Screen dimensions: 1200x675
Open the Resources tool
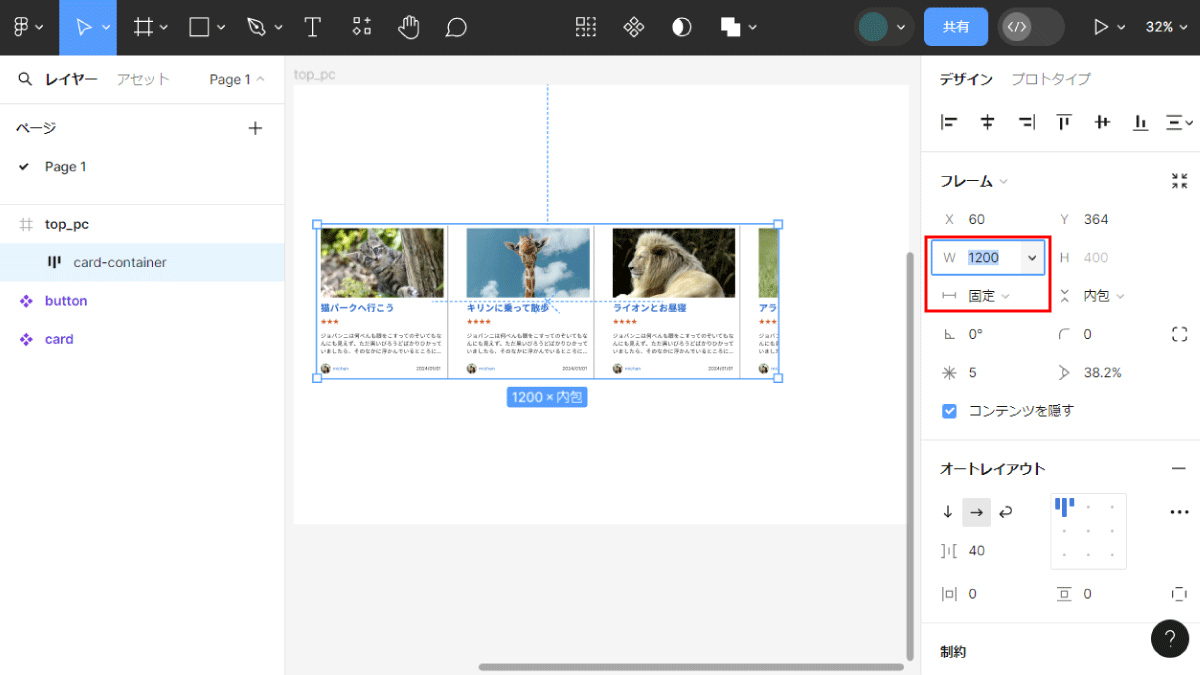click(x=362, y=27)
